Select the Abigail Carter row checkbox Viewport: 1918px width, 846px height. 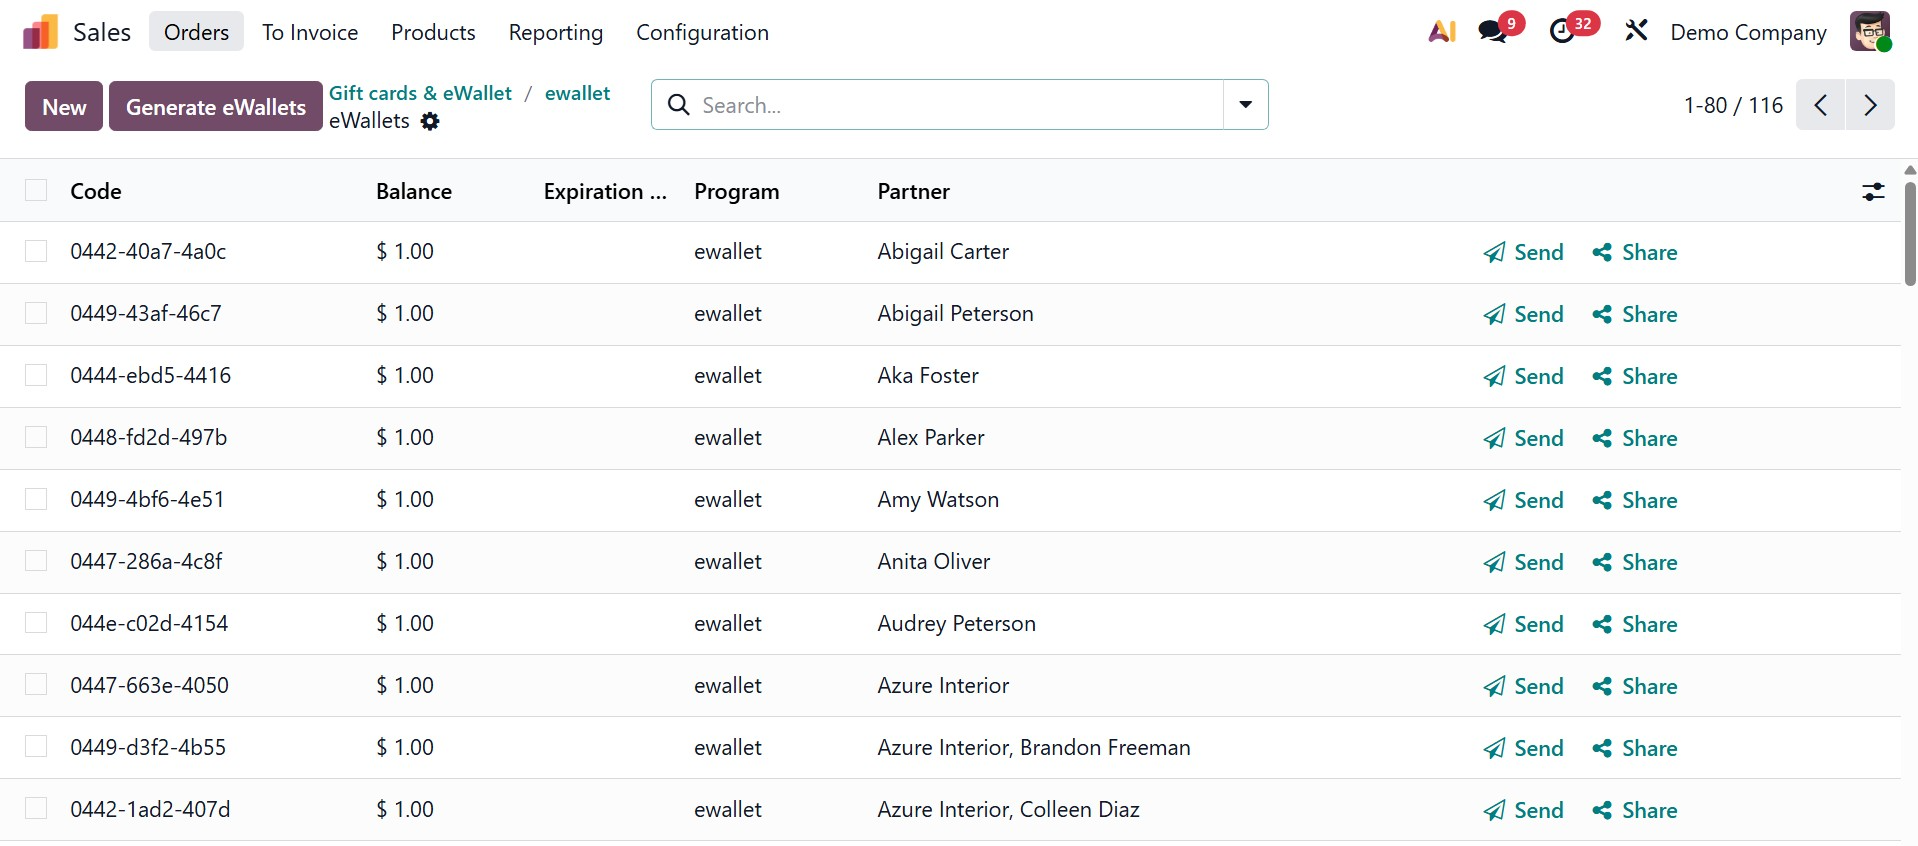click(36, 252)
